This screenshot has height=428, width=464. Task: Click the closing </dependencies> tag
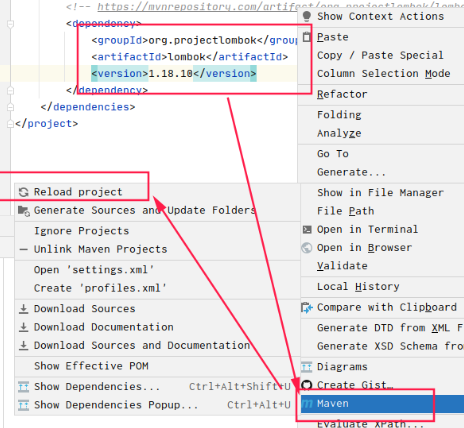click(x=88, y=107)
